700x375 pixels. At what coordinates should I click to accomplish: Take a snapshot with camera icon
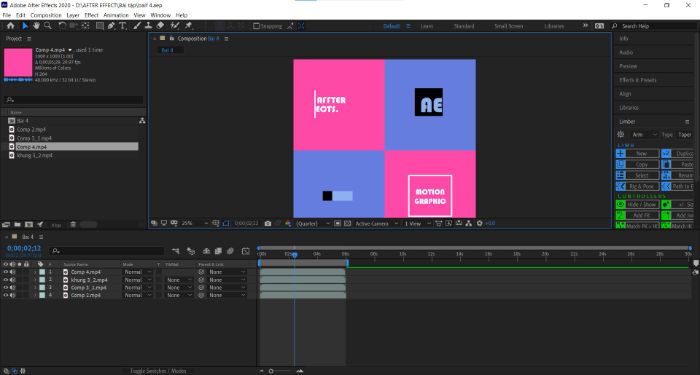267,223
